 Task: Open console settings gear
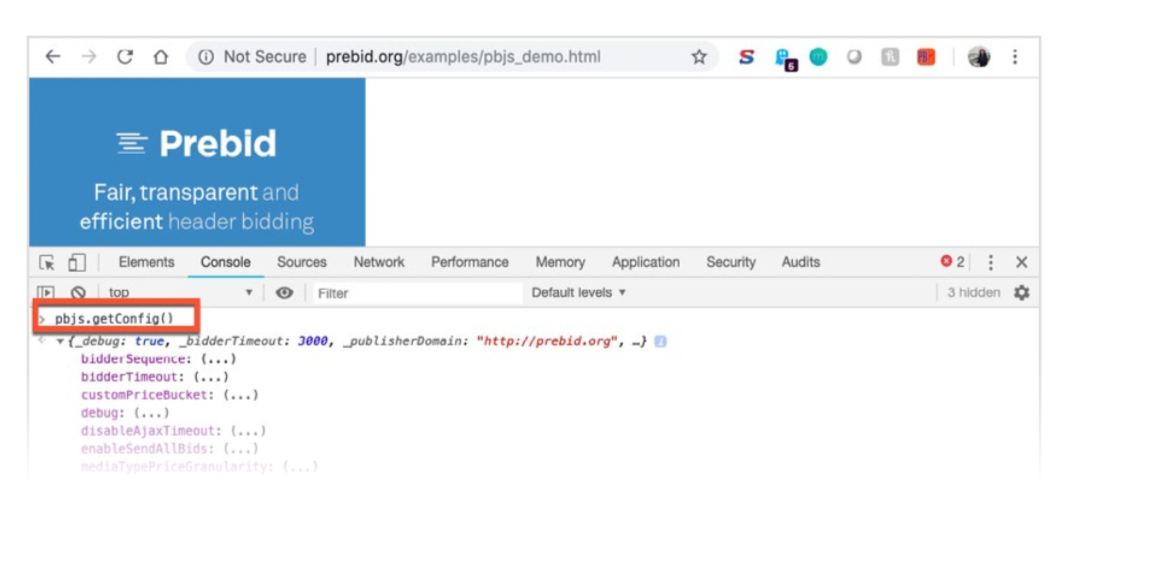click(x=1021, y=293)
